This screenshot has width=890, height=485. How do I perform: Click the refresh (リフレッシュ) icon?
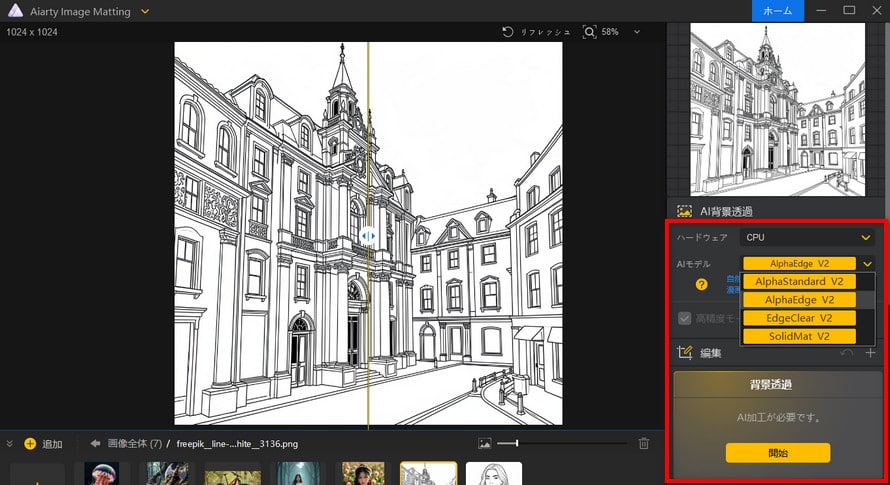click(x=508, y=32)
